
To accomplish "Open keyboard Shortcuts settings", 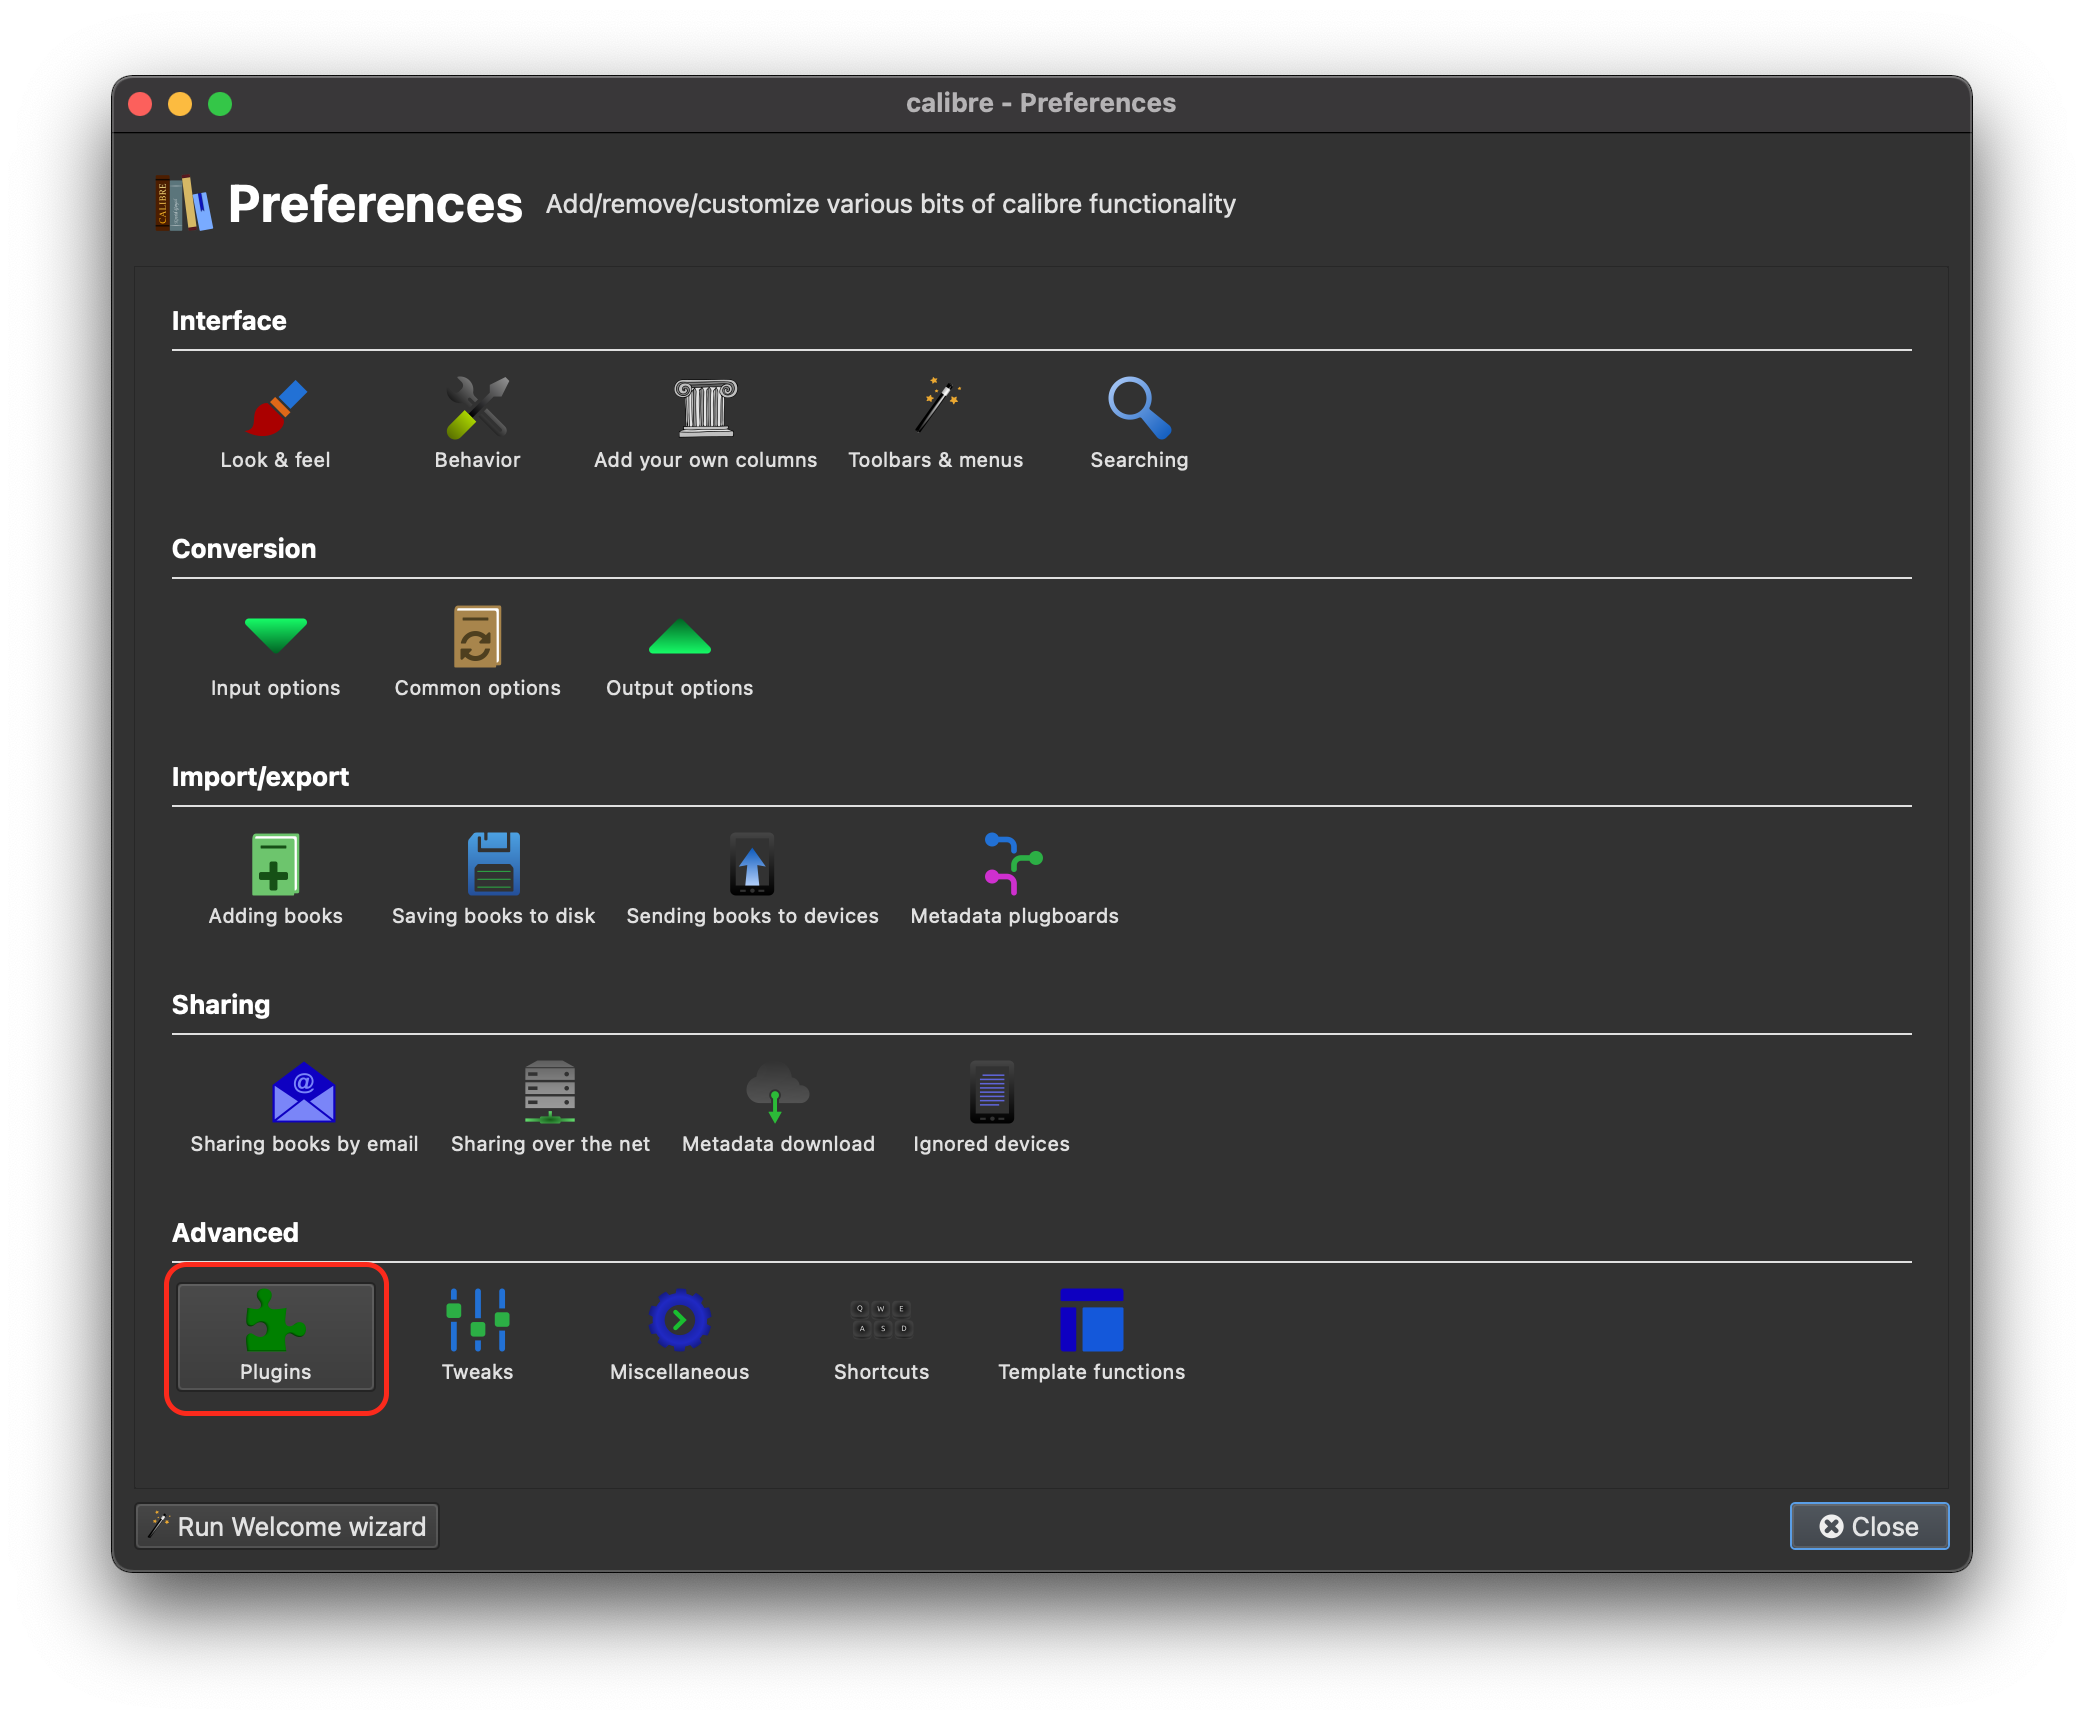I will click(x=881, y=1336).
